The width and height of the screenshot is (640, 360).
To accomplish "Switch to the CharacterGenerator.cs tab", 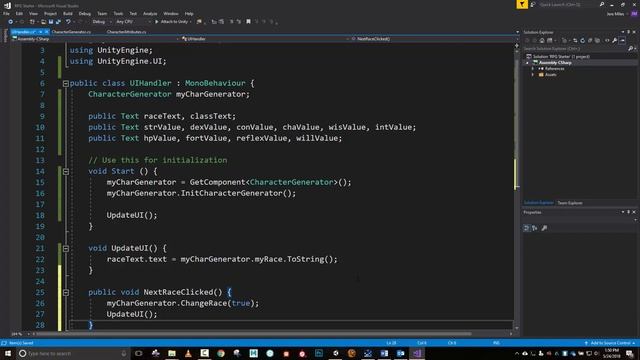I will tap(71, 32).
